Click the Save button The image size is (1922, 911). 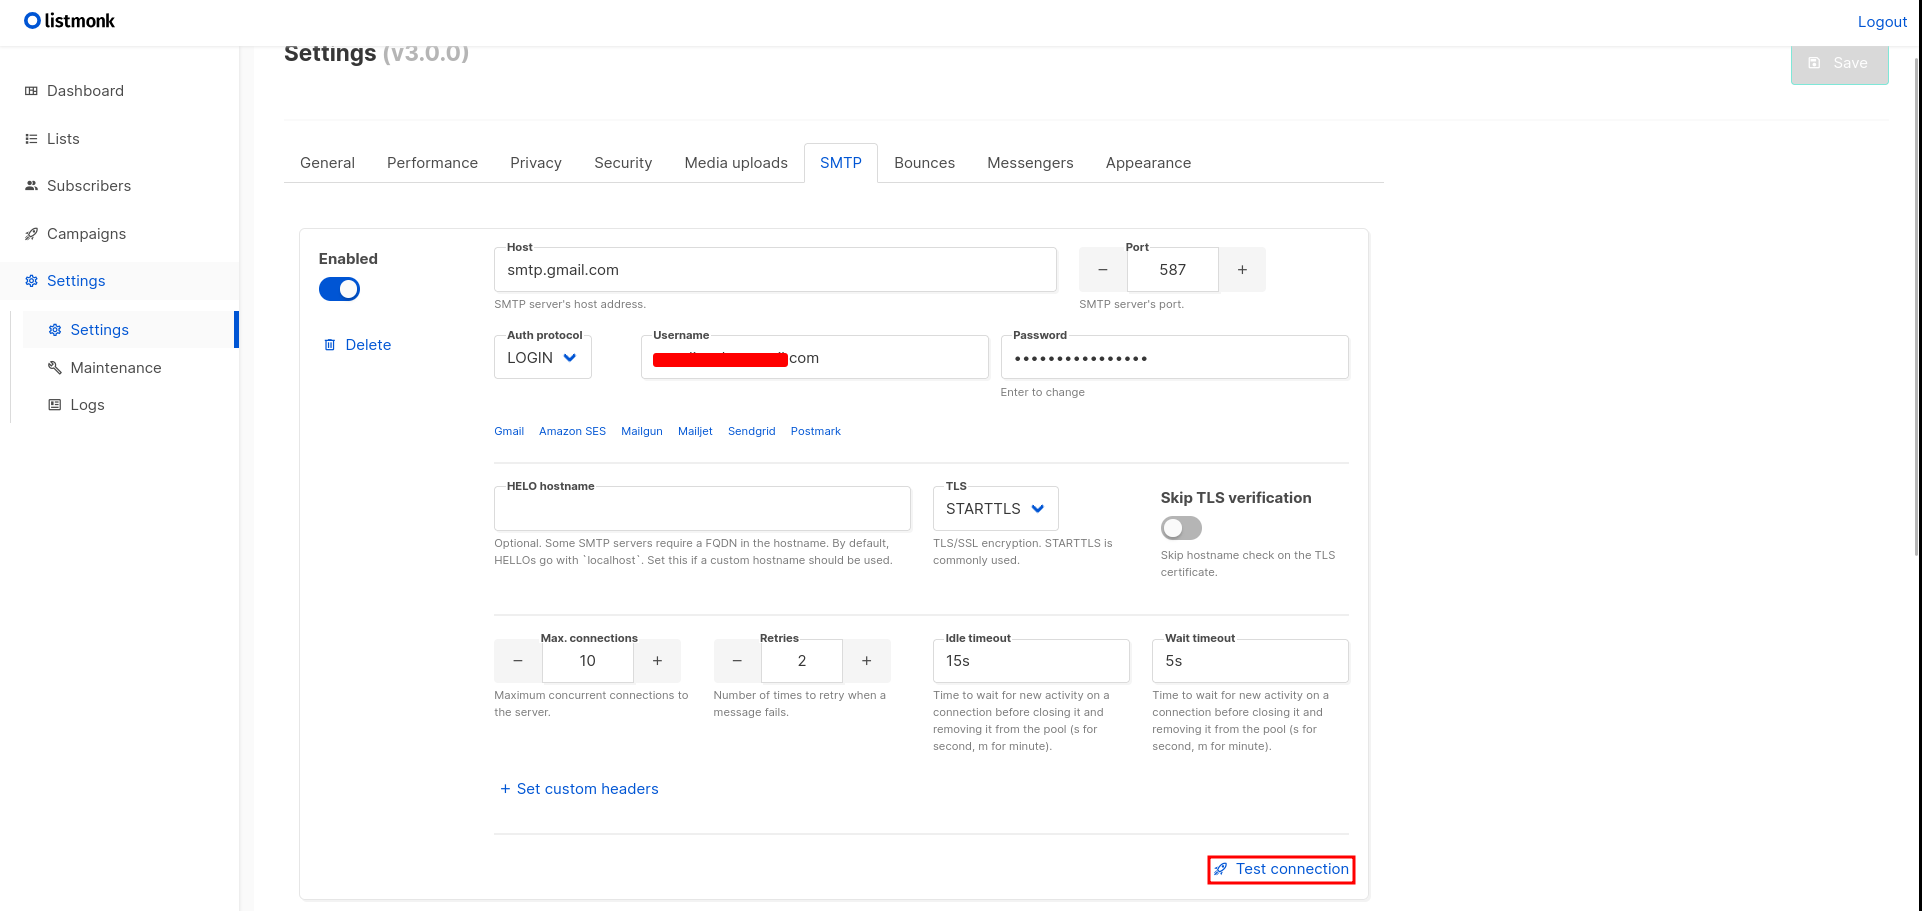[x=1839, y=63]
